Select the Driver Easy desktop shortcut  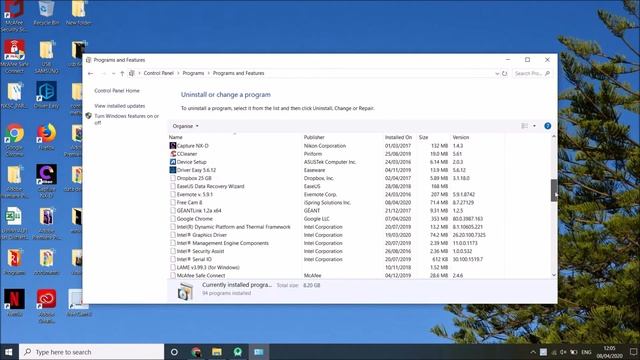[x=46, y=95]
